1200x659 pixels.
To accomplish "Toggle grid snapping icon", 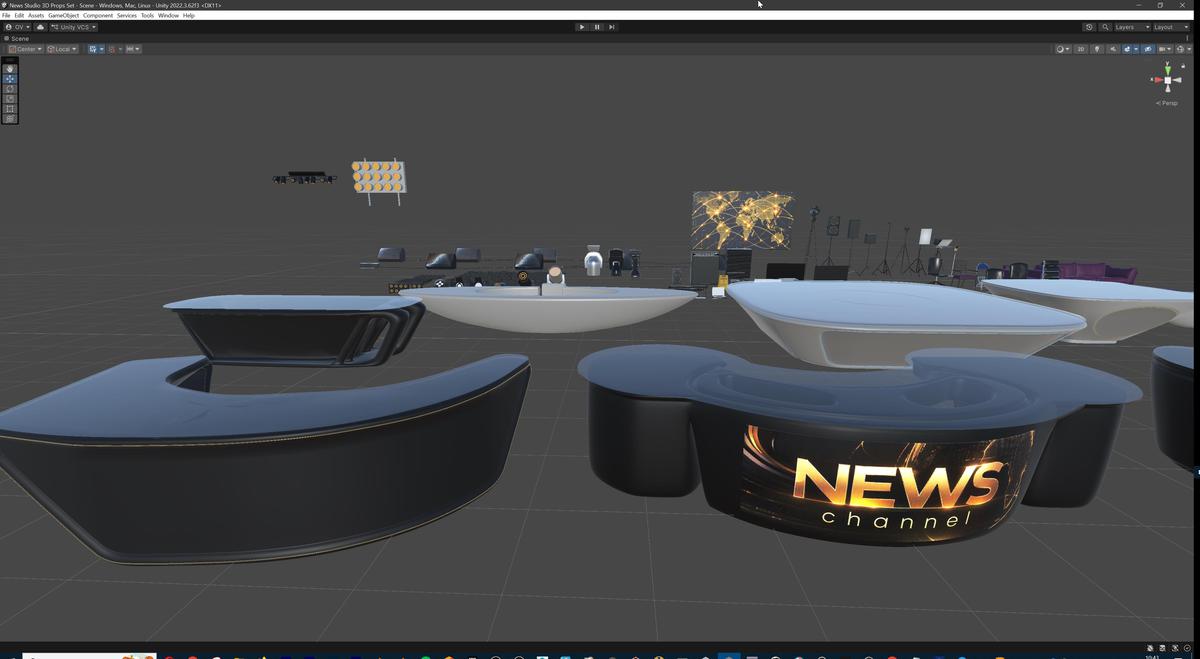I will (x=112, y=49).
